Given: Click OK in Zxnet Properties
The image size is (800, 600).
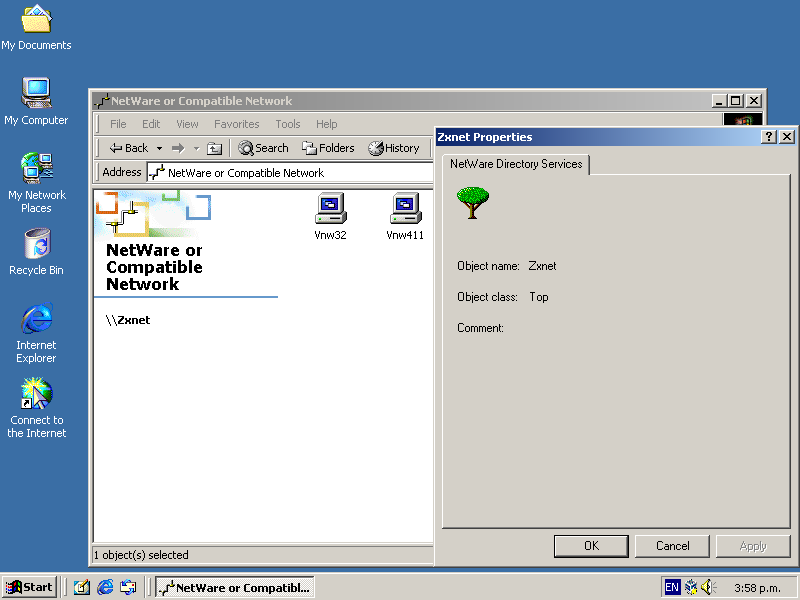Looking at the screenshot, I should click(x=591, y=546).
